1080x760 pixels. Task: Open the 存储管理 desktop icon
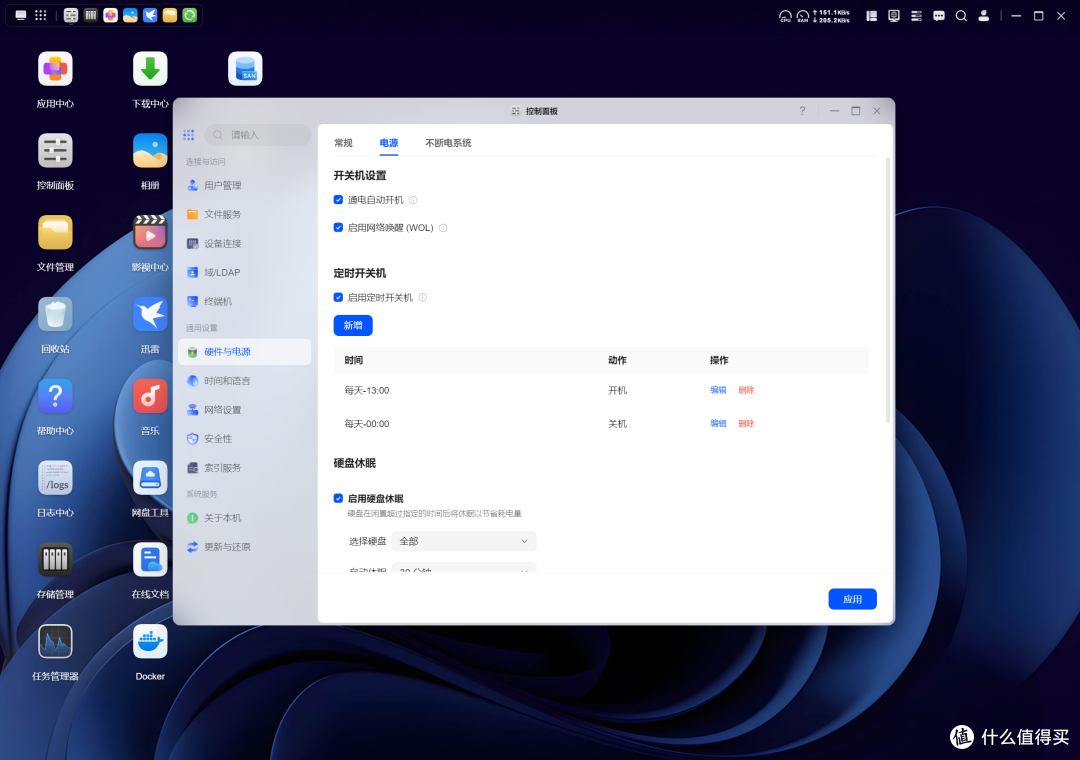pos(55,560)
